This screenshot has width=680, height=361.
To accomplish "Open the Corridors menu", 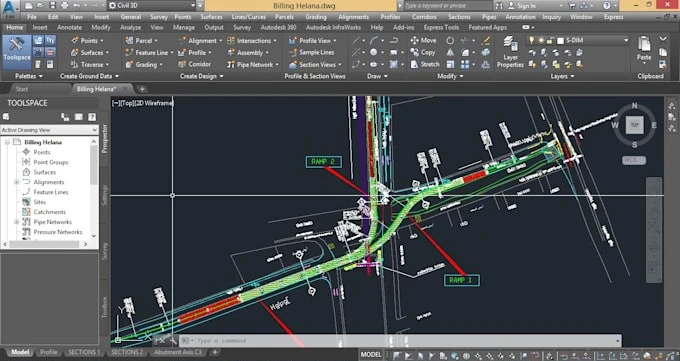I will click(424, 17).
